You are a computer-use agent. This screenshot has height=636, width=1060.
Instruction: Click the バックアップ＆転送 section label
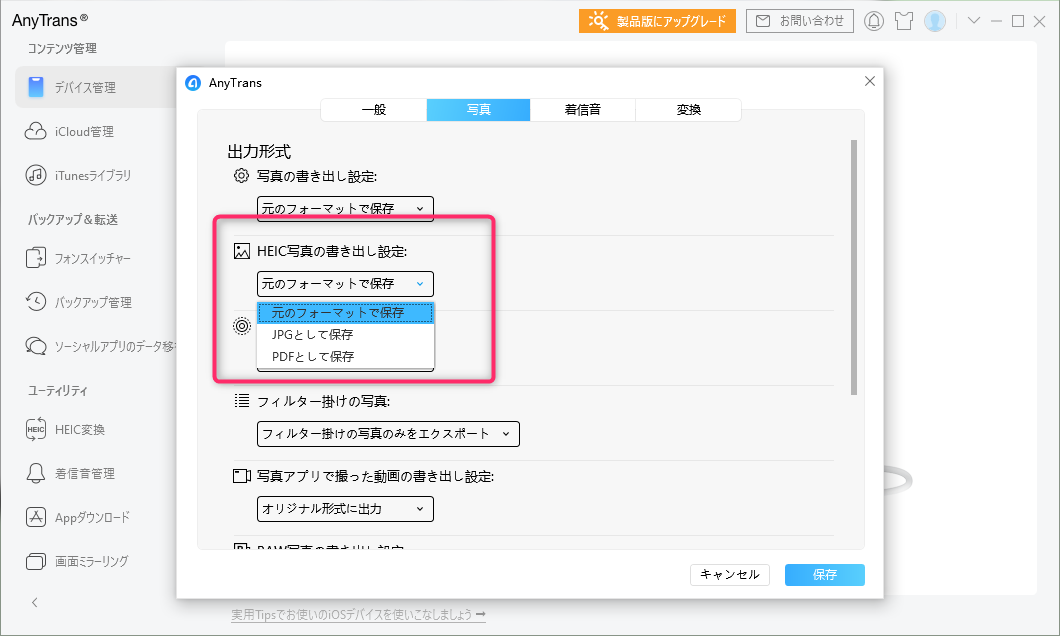73,219
